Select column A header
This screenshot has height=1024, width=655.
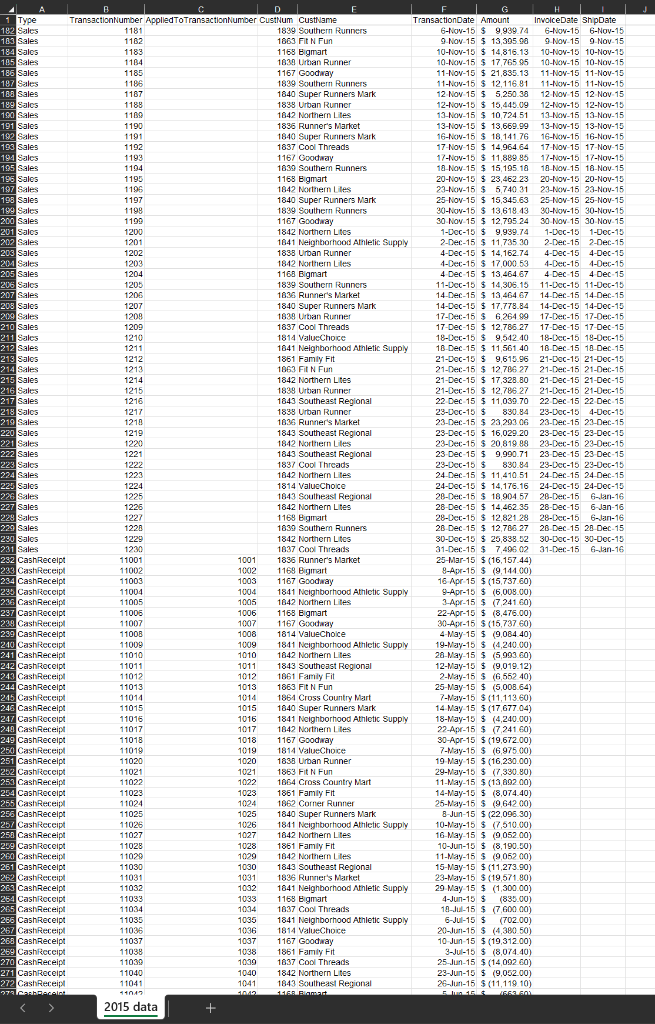click(42, 9)
